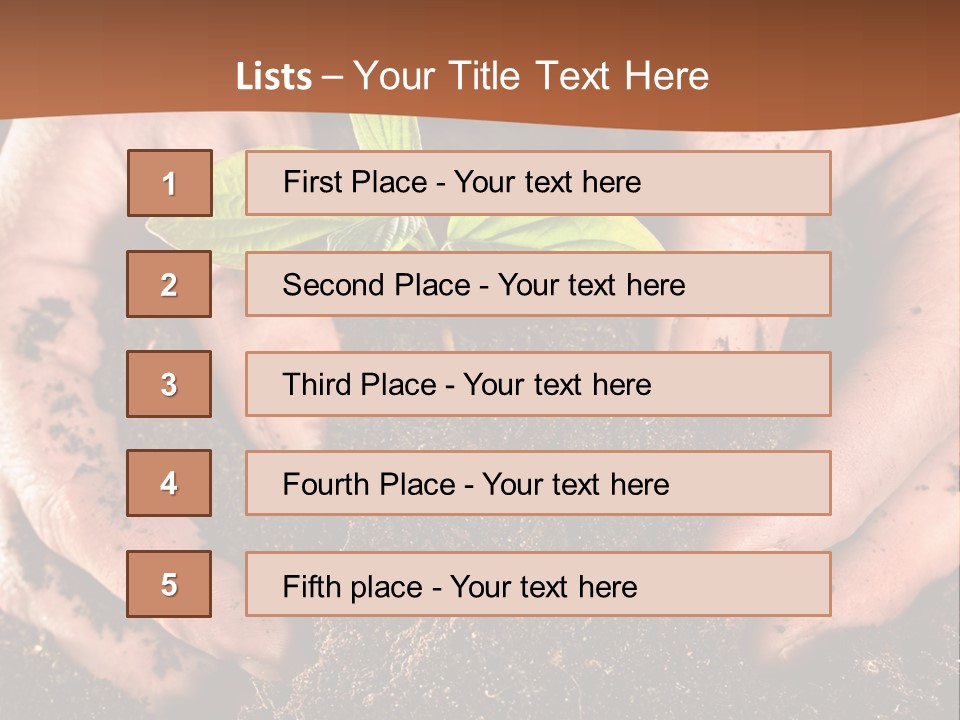Click the number 3 box
This screenshot has width=960, height=720.
[169, 384]
